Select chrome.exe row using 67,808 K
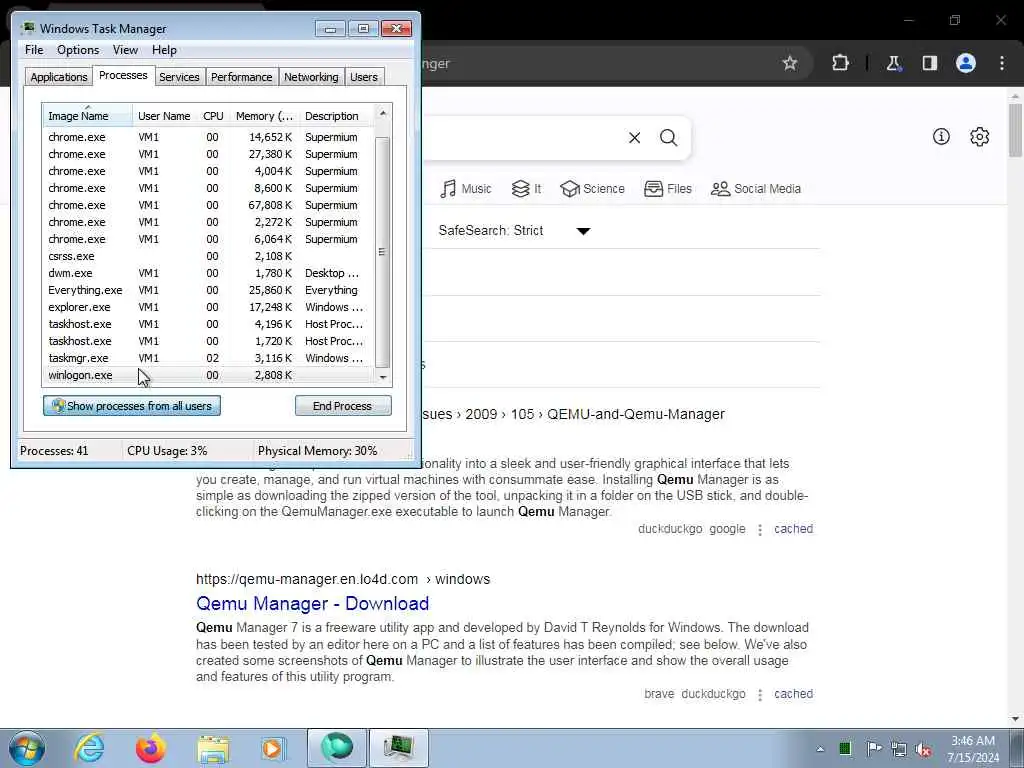1024x768 pixels. tap(208, 205)
